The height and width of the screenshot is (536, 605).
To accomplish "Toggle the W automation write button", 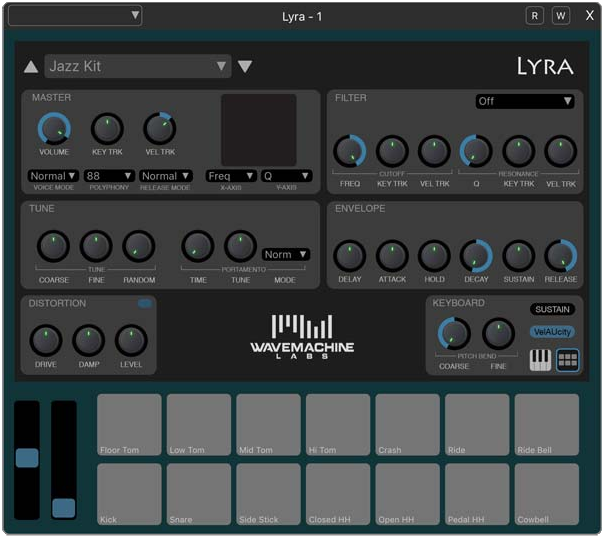I will (x=561, y=16).
